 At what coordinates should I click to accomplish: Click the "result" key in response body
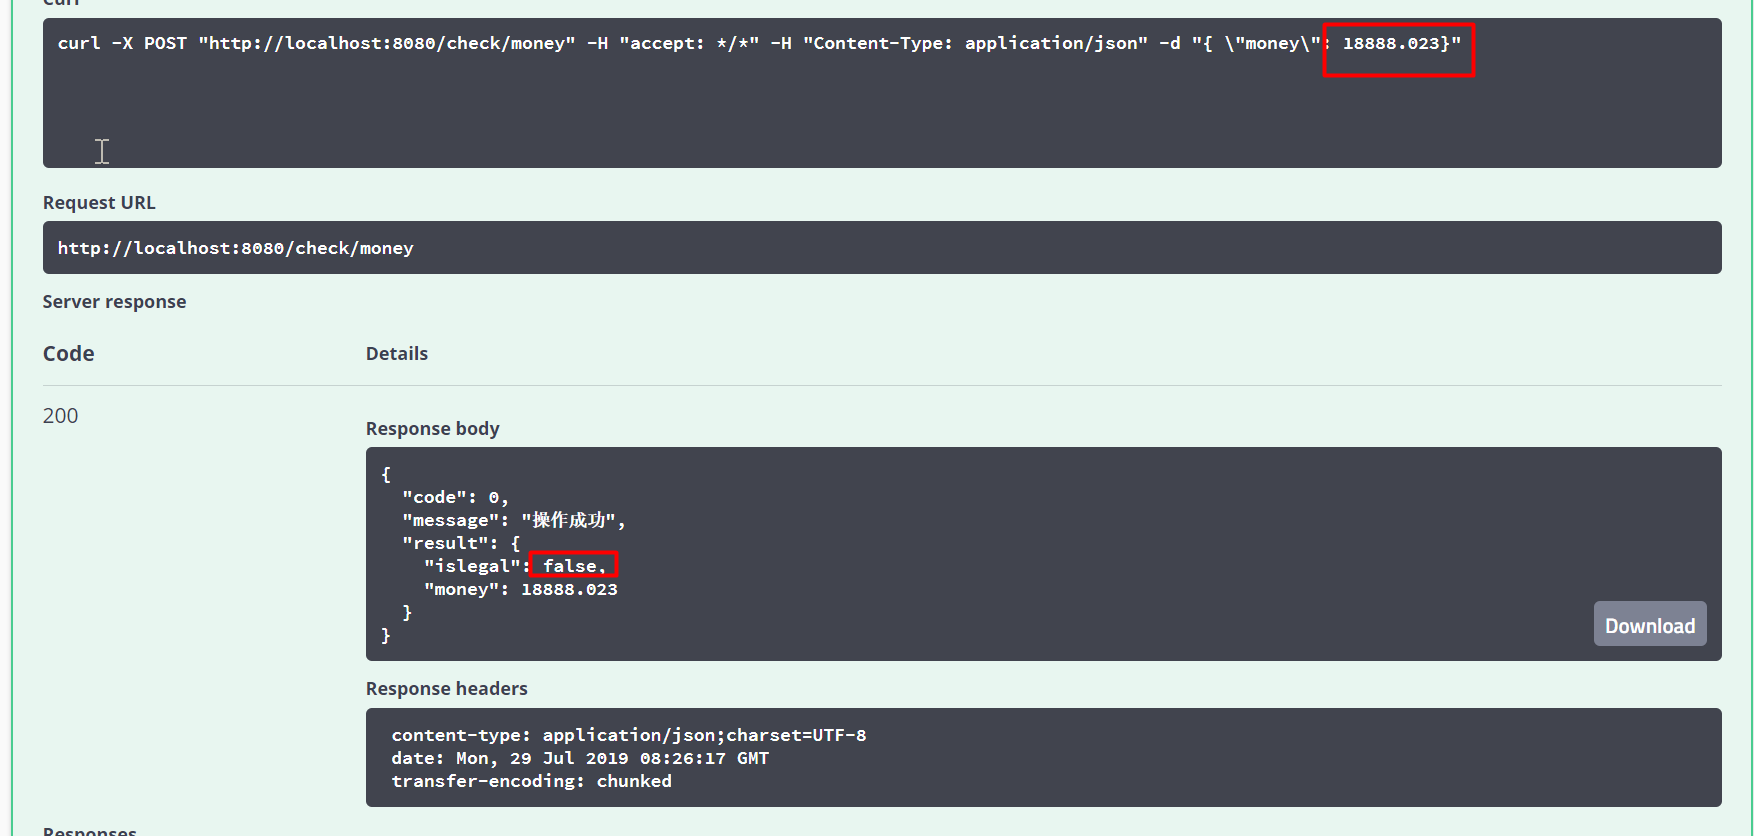[449, 543]
